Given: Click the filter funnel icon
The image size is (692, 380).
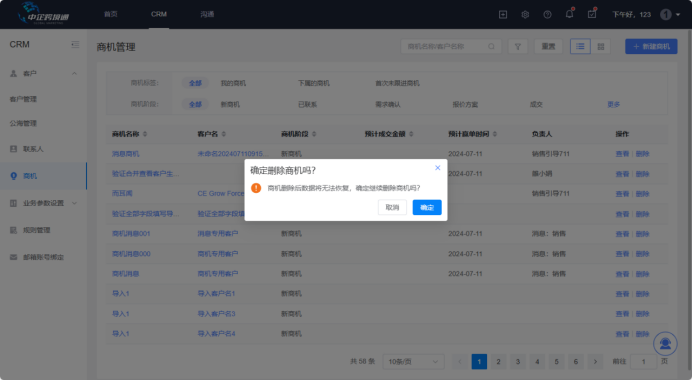Looking at the screenshot, I should pyautogui.click(x=518, y=46).
